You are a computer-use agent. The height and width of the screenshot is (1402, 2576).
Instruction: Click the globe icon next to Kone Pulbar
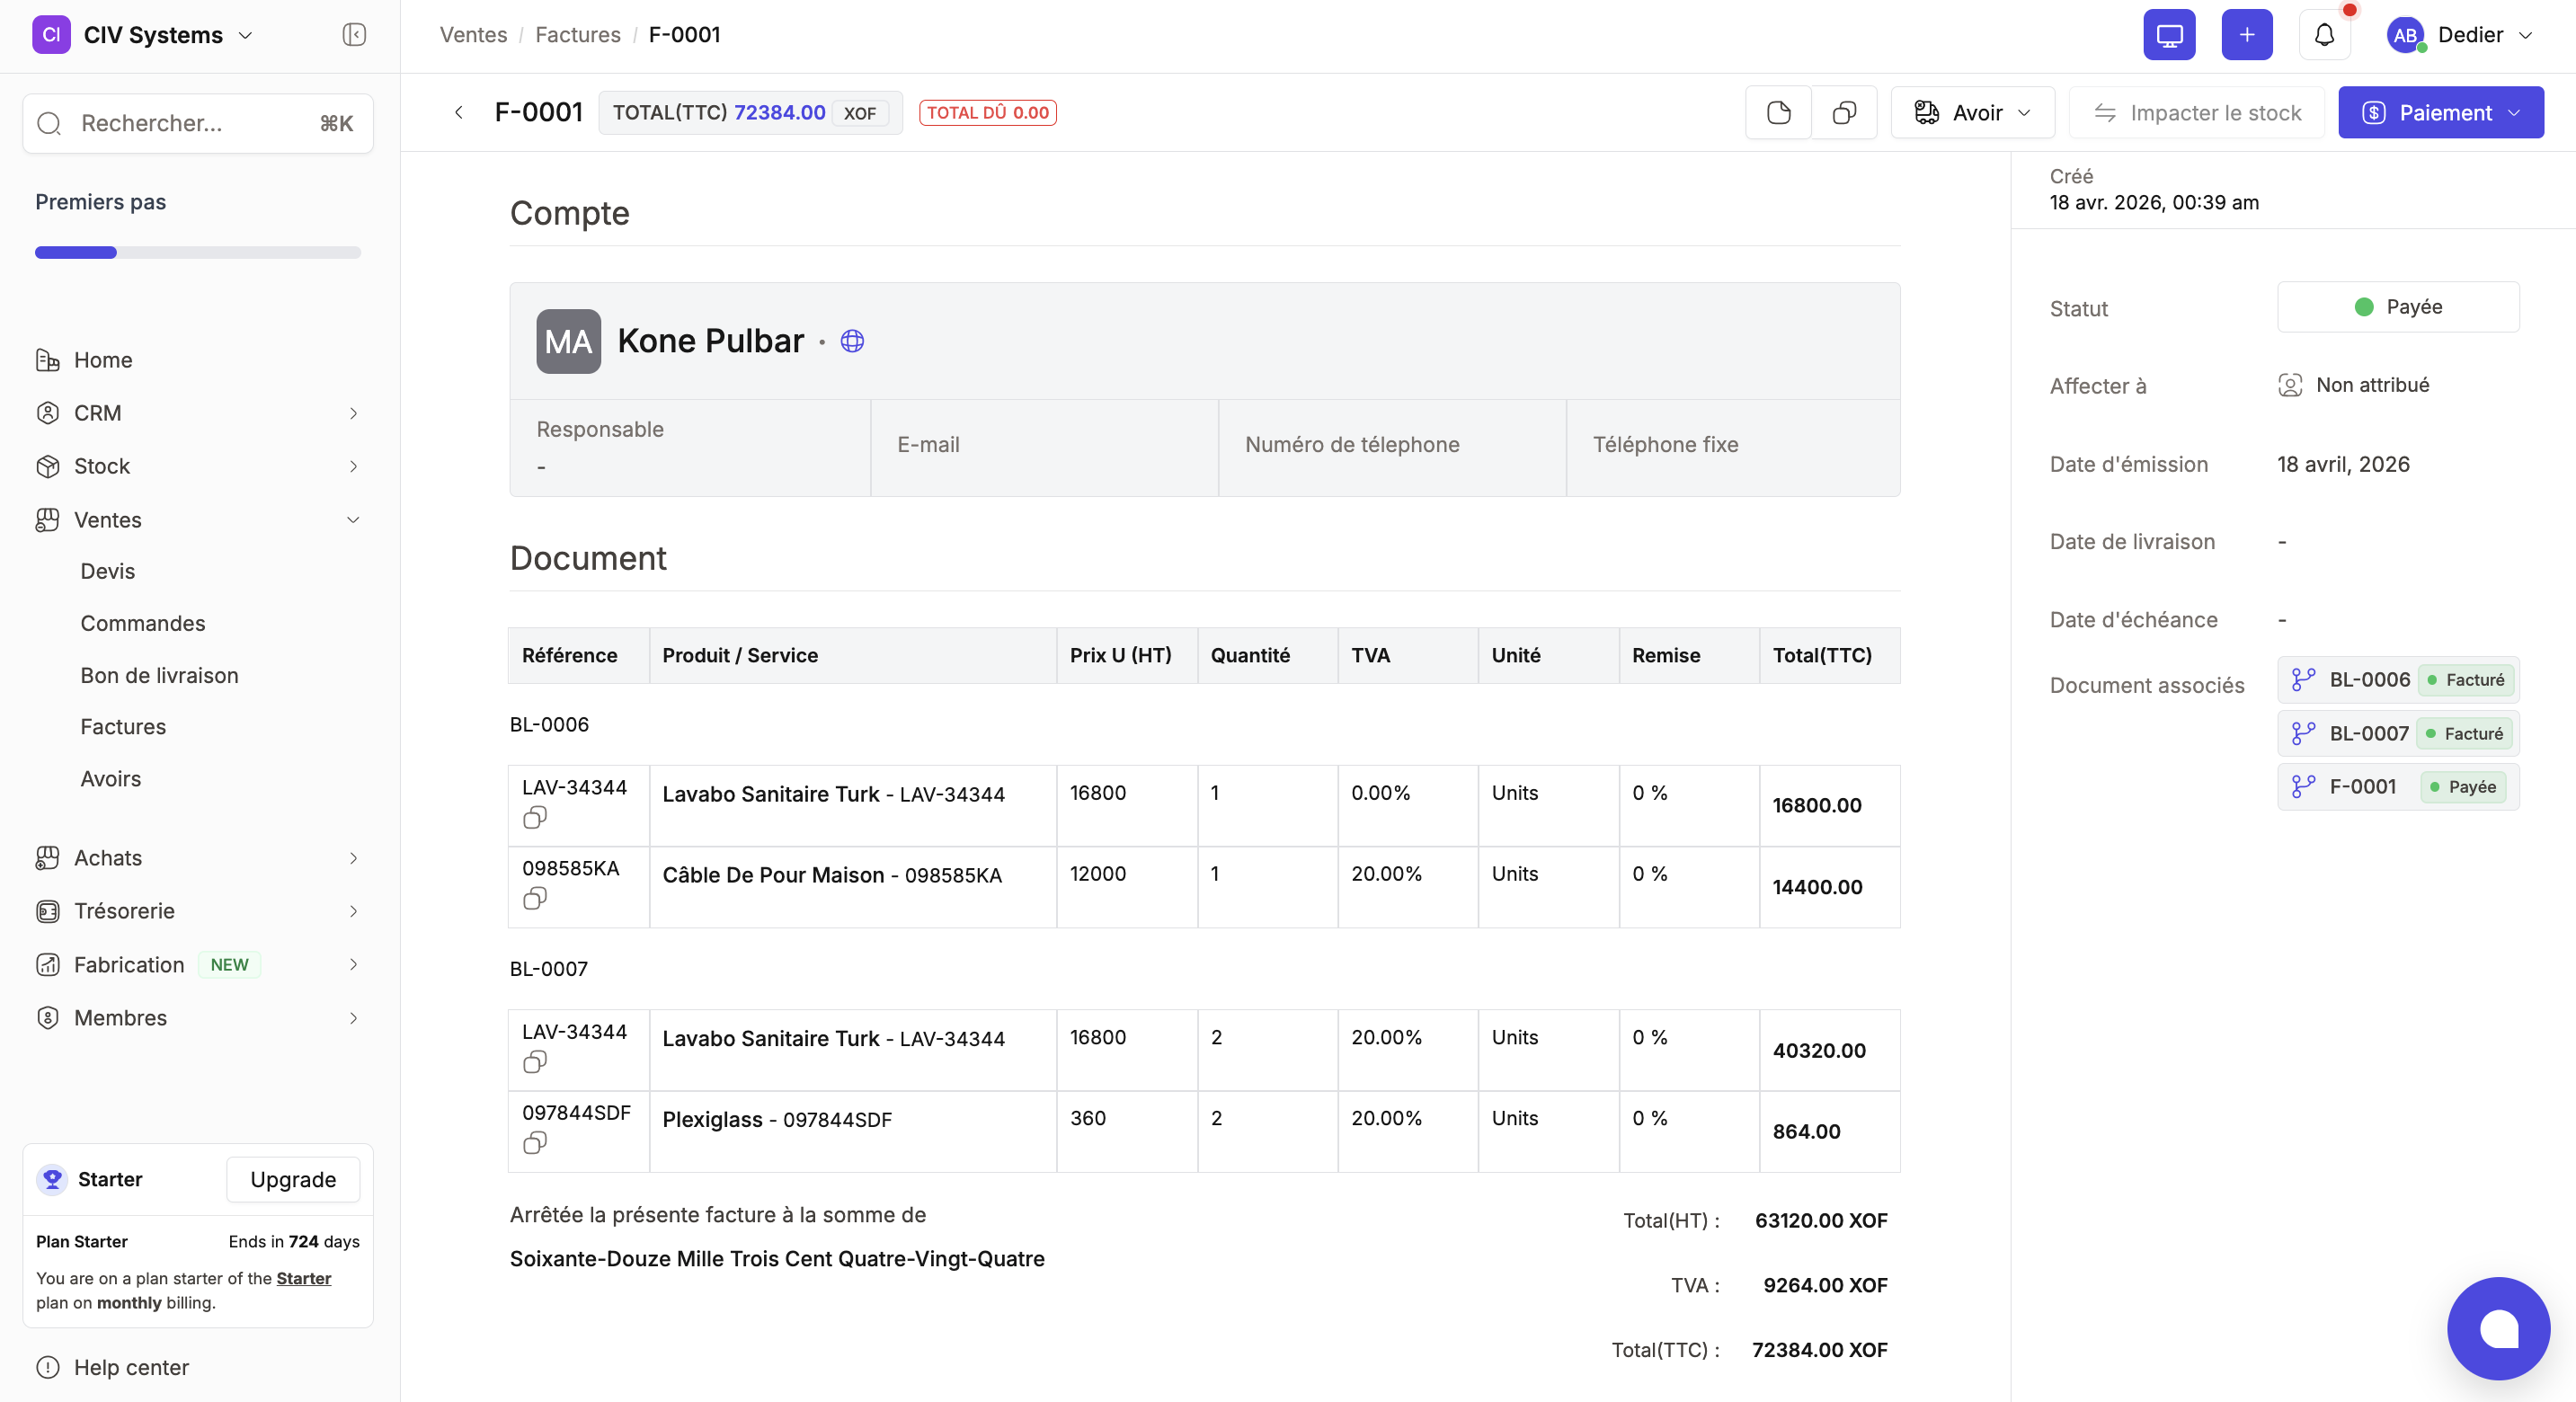coord(852,341)
